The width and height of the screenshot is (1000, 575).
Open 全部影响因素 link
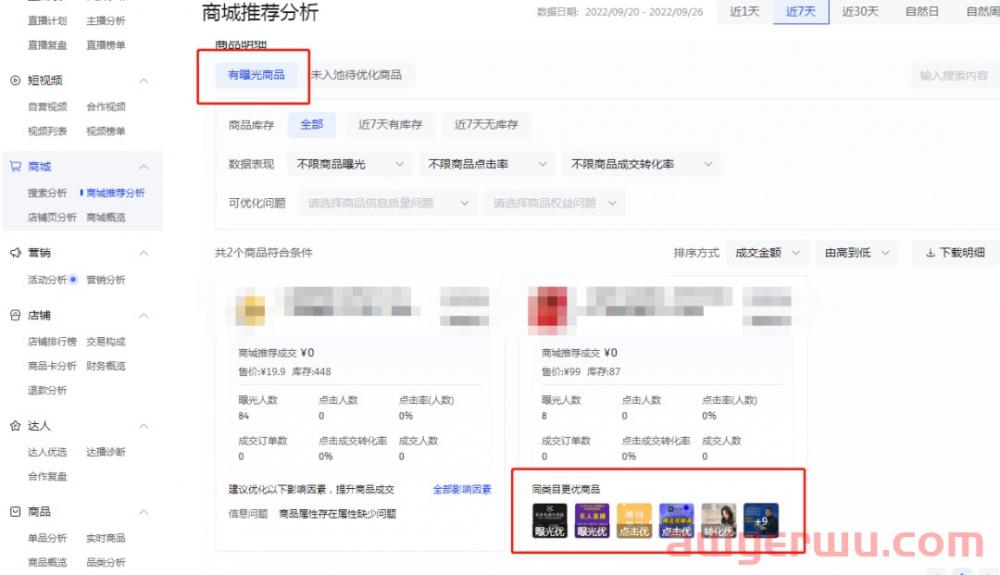point(461,489)
